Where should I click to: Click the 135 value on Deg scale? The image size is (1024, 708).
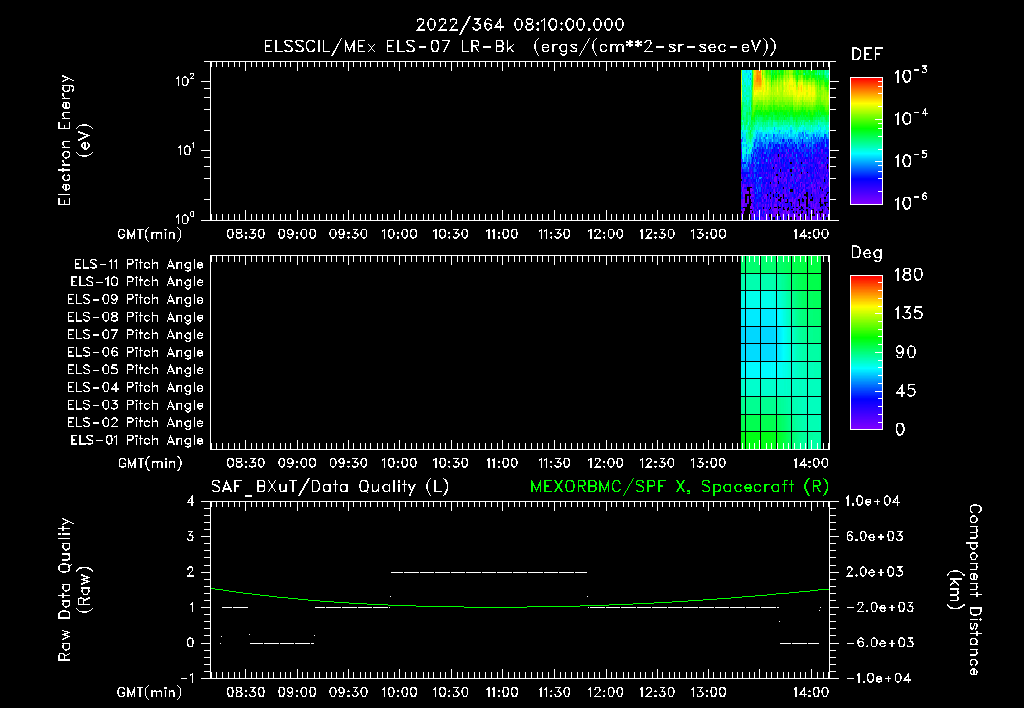point(908,314)
